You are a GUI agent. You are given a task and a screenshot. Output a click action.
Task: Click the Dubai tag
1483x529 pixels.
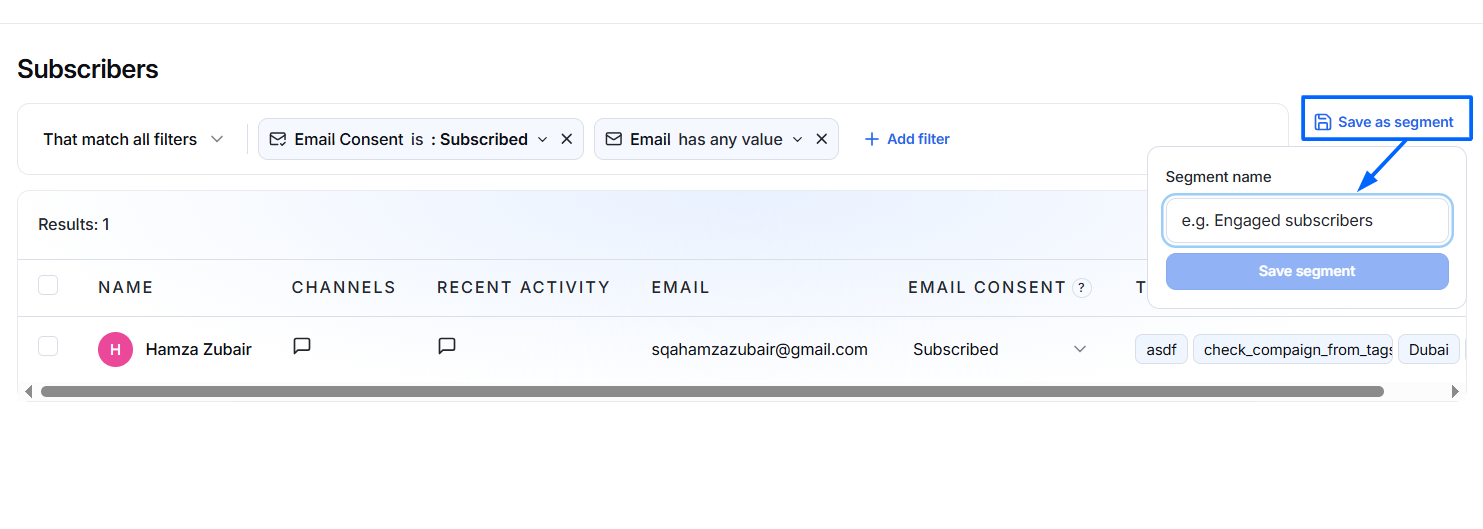(1428, 349)
